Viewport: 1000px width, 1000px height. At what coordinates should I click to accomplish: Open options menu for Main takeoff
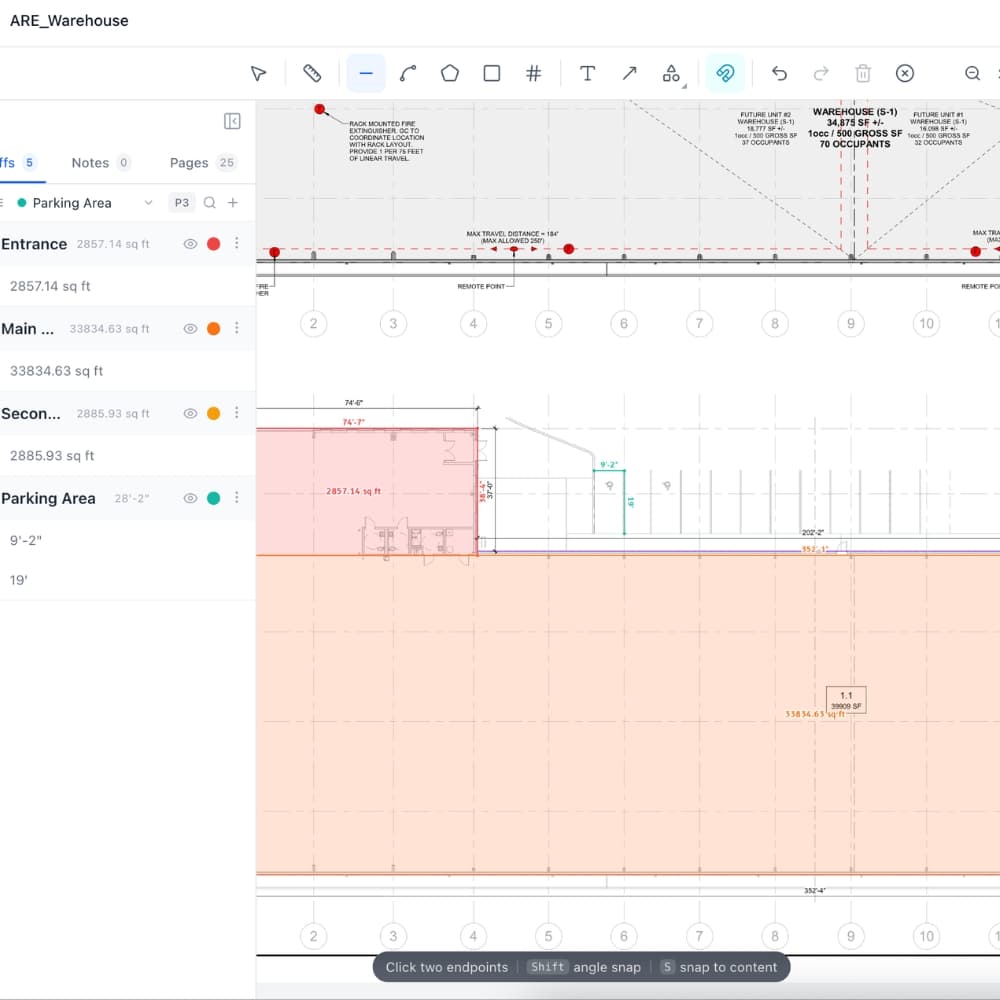tap(237, 328)
